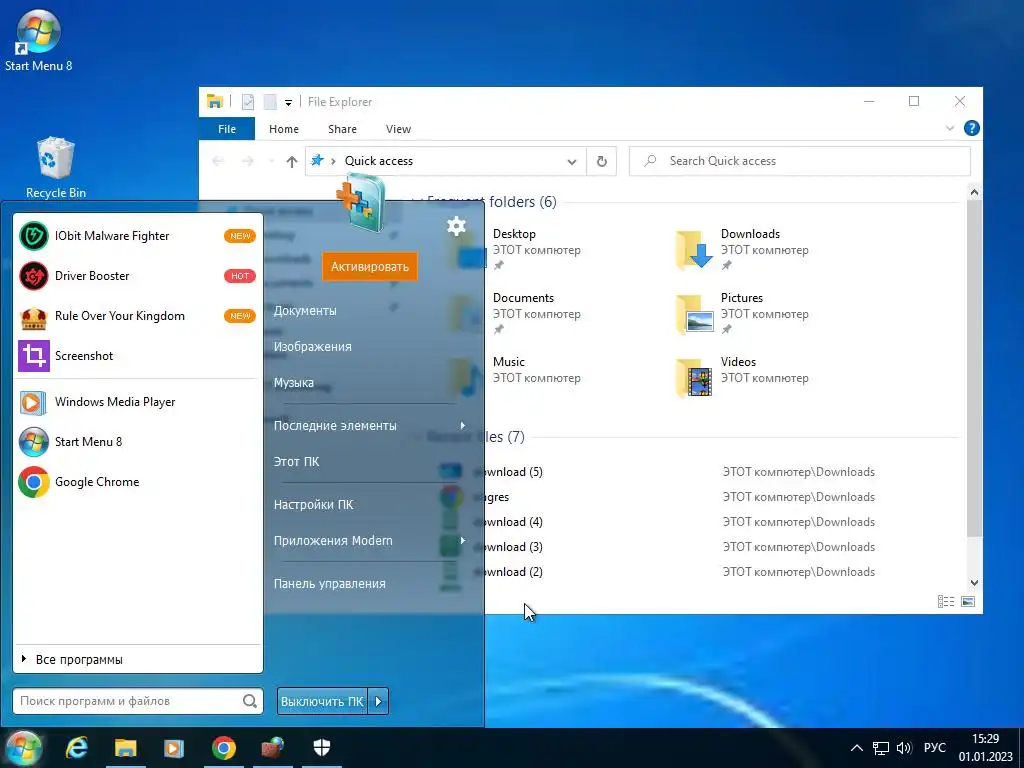The width and height of the screenshot is (1024, 768).
Task: Open Музыка in start menu
Action: pyautogui.click(x=293, y=383)
